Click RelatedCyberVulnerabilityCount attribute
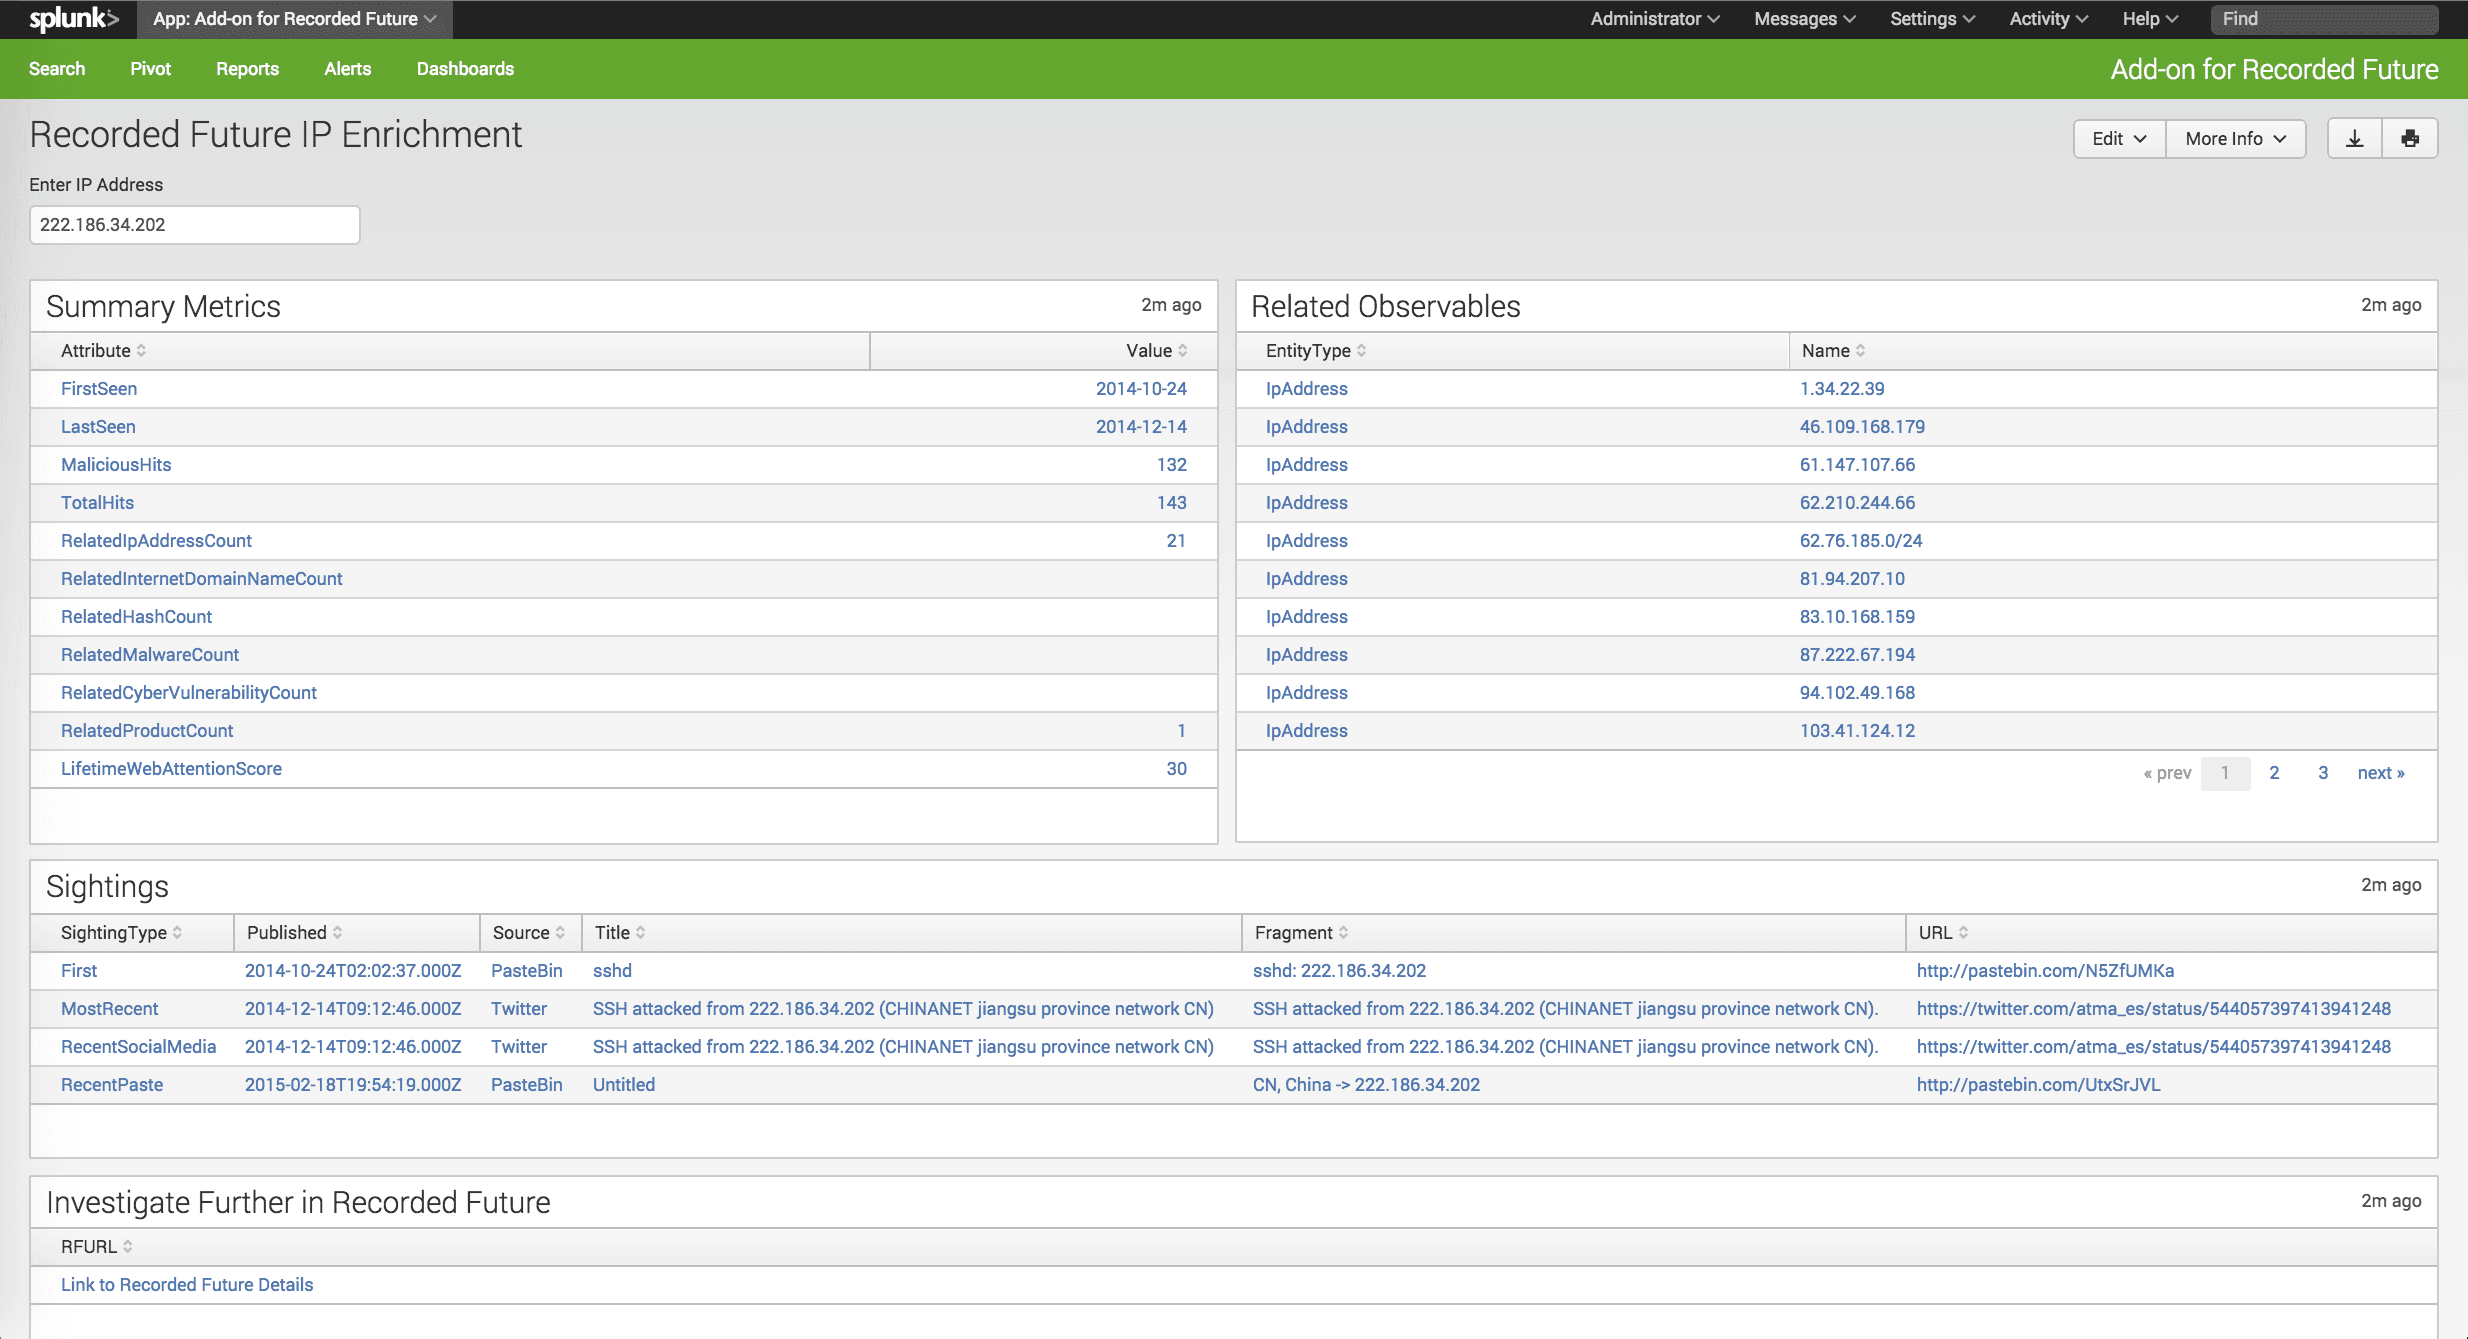The height and width of the screenshot is (1339, 2468). tap(188, 693)
